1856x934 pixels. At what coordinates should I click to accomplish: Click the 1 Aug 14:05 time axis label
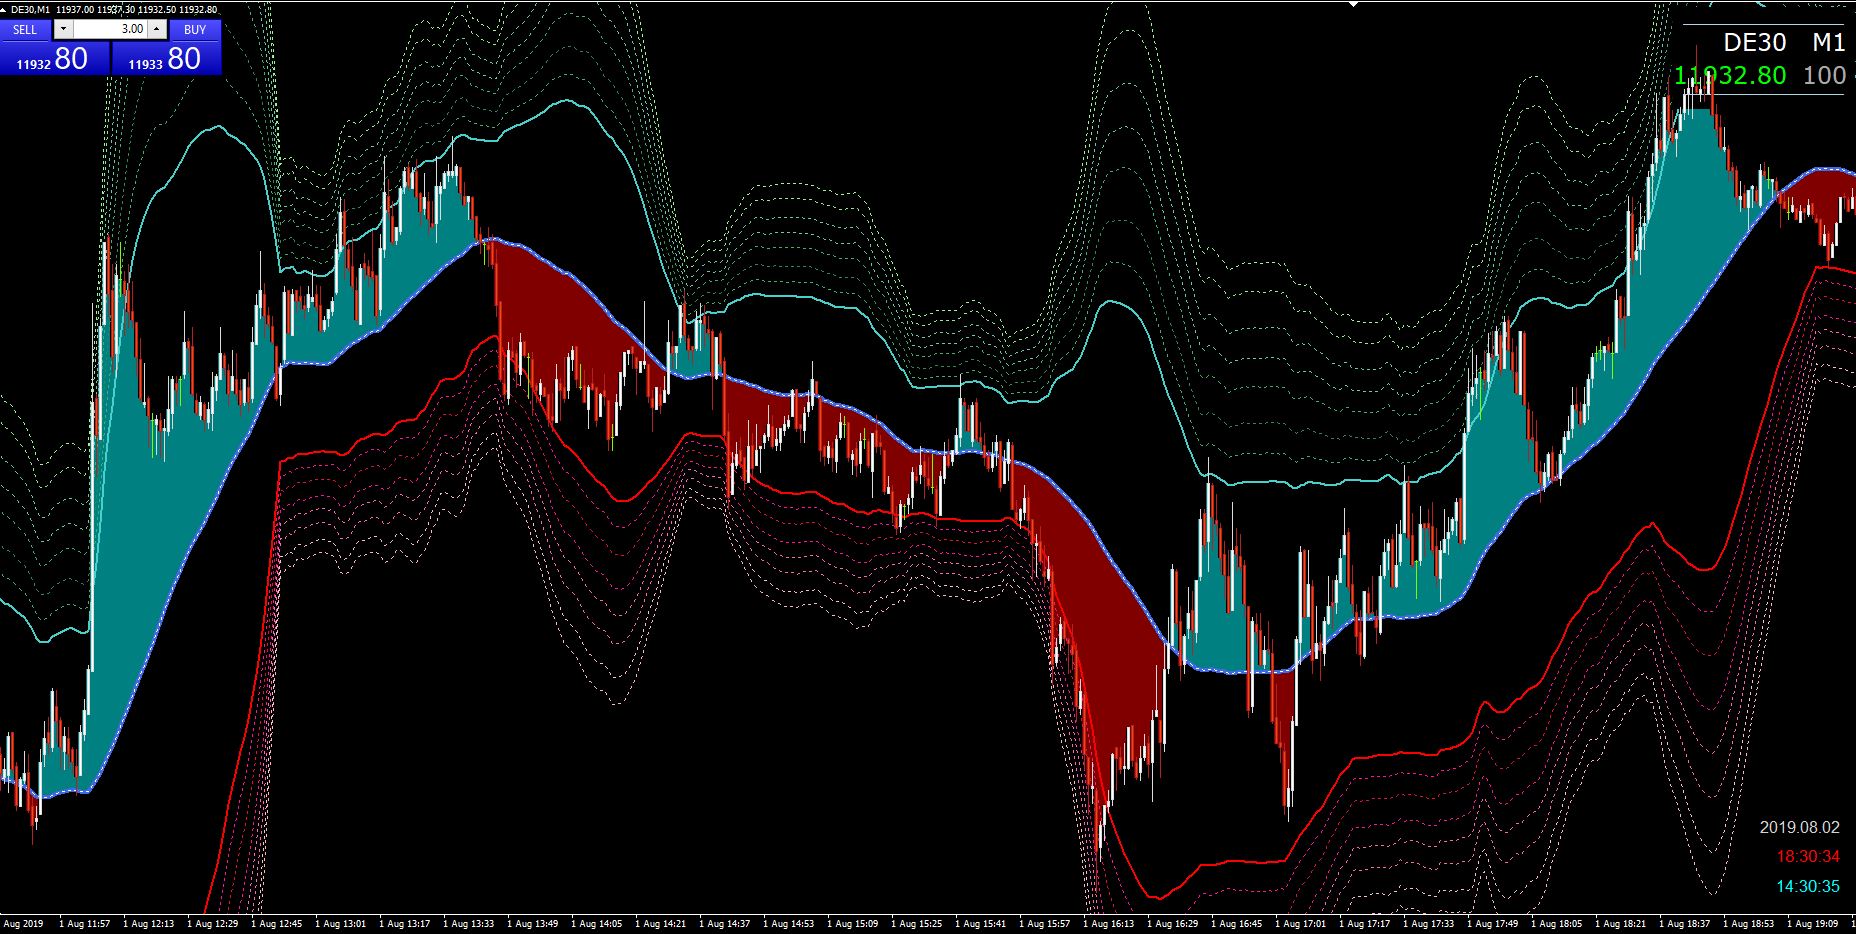tap(596, 924)
